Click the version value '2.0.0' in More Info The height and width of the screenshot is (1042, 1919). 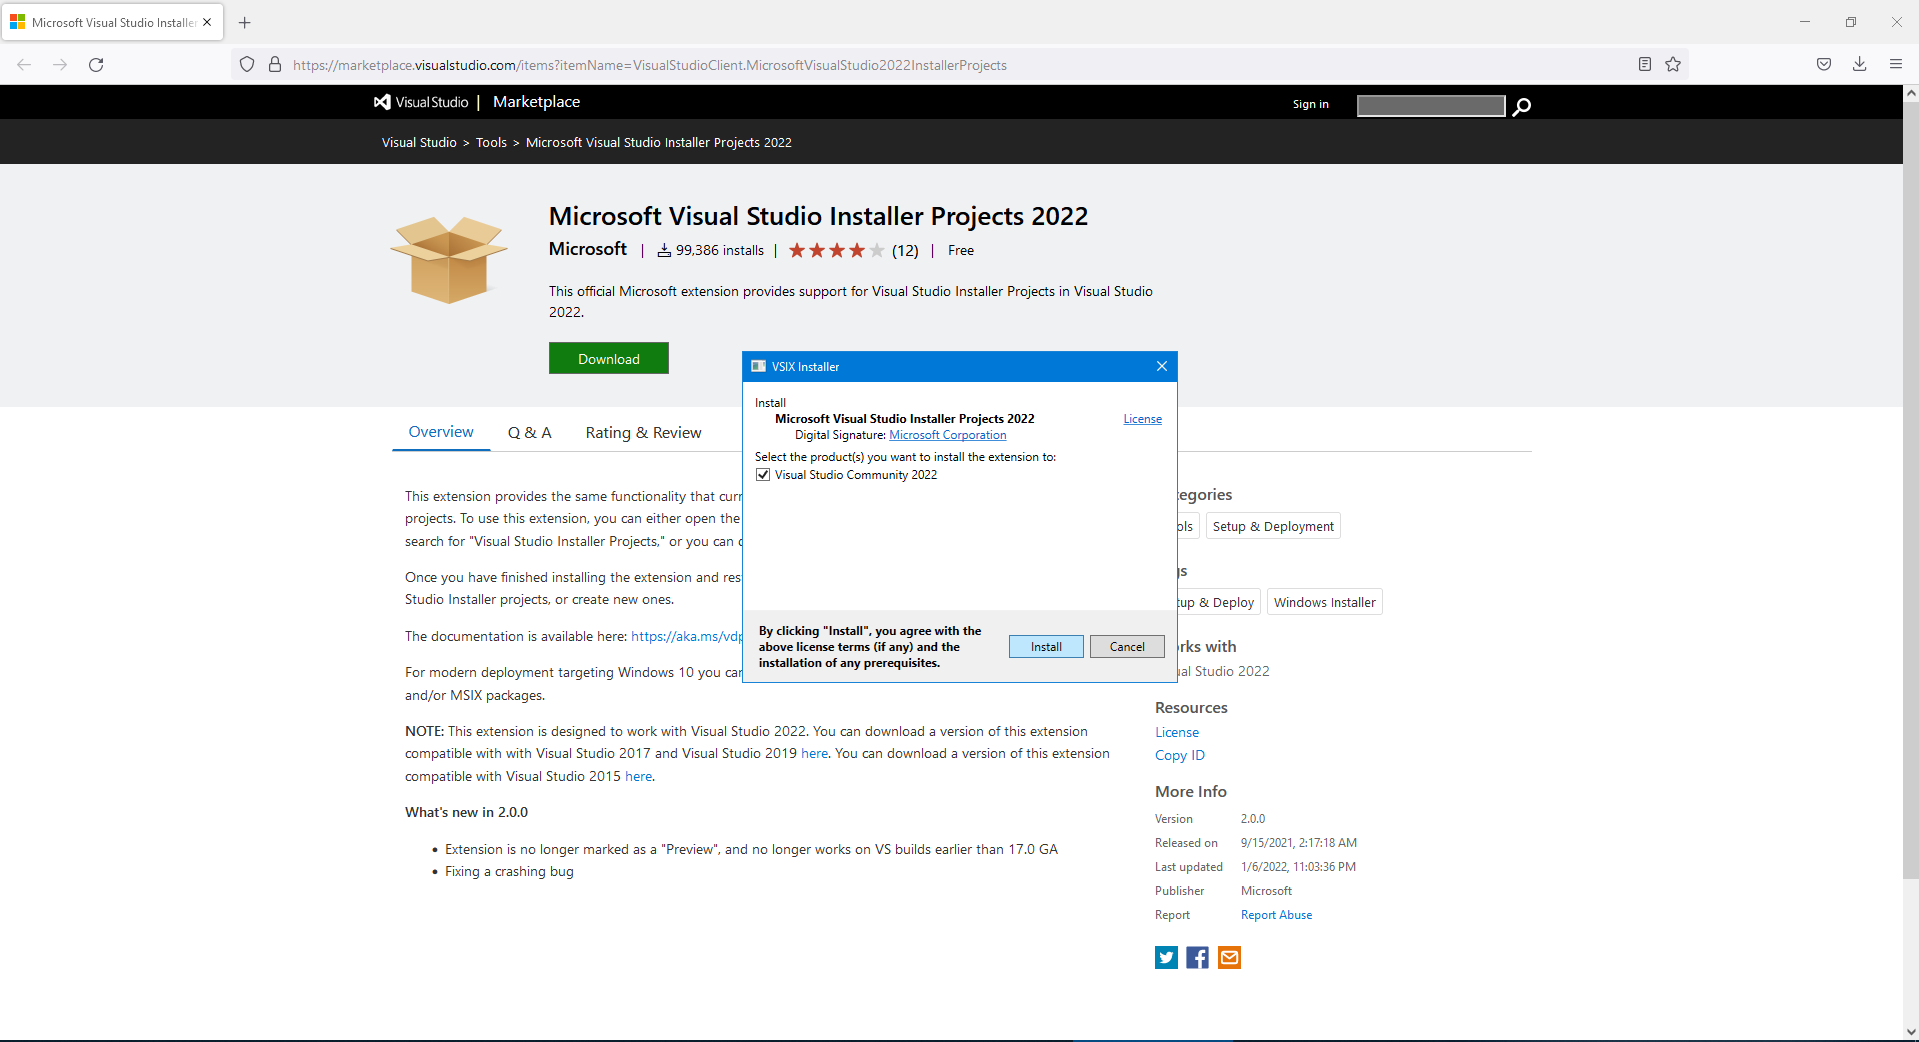point(1253,819)
